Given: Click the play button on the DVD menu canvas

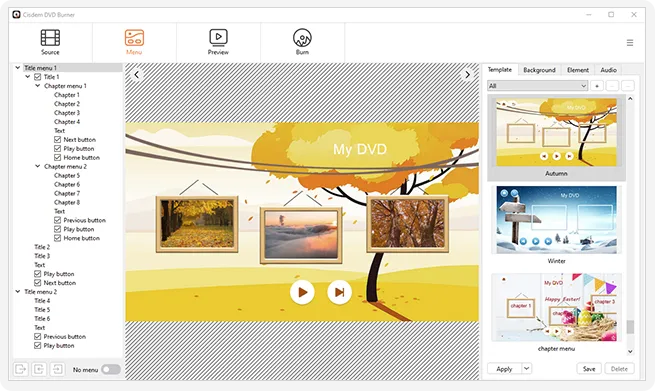Looking at the screenshot, I should click(302, 292).
